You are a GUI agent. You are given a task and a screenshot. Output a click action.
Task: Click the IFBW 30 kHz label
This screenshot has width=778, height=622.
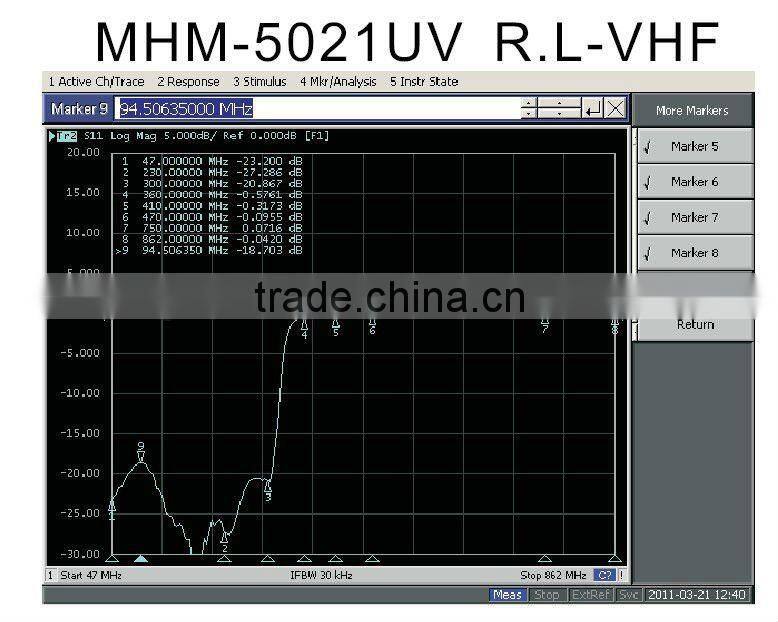321,575
